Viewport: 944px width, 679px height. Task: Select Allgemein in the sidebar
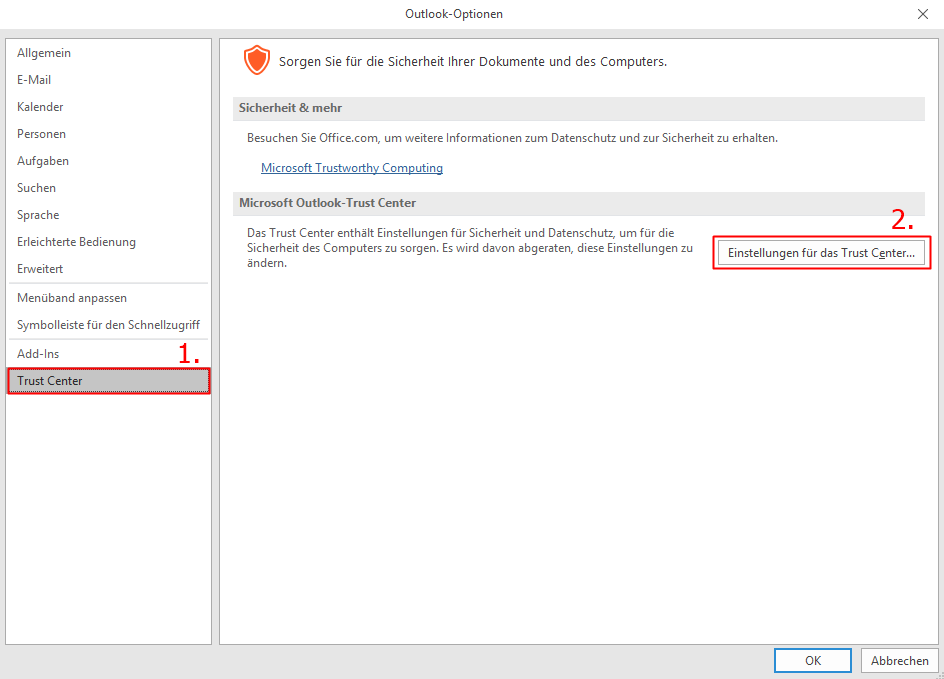44,53
